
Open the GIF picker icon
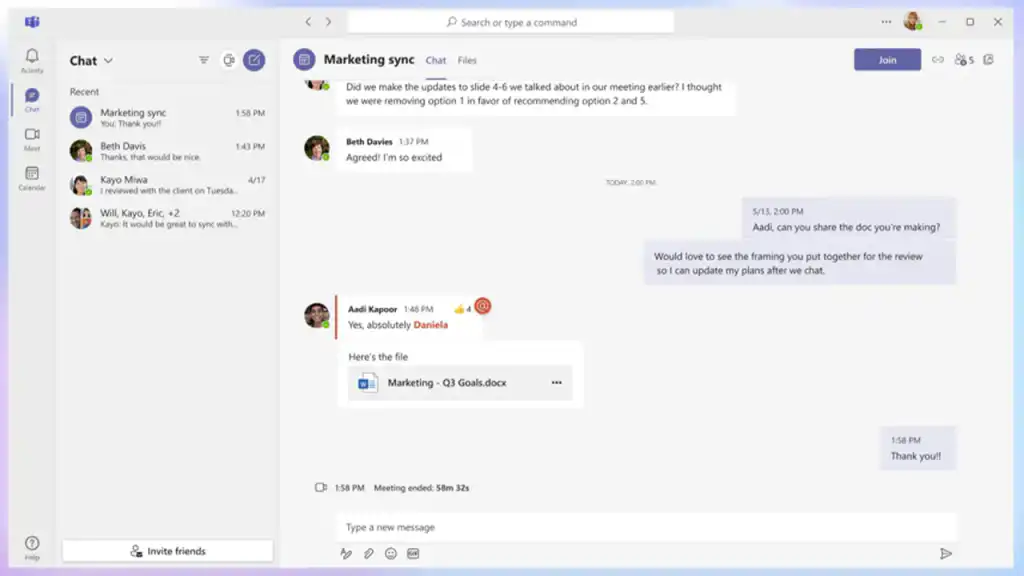tap(413, 553)
